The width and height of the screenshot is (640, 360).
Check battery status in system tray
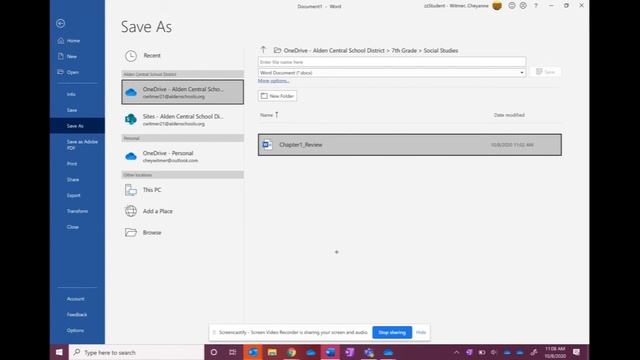coord(482,352)
